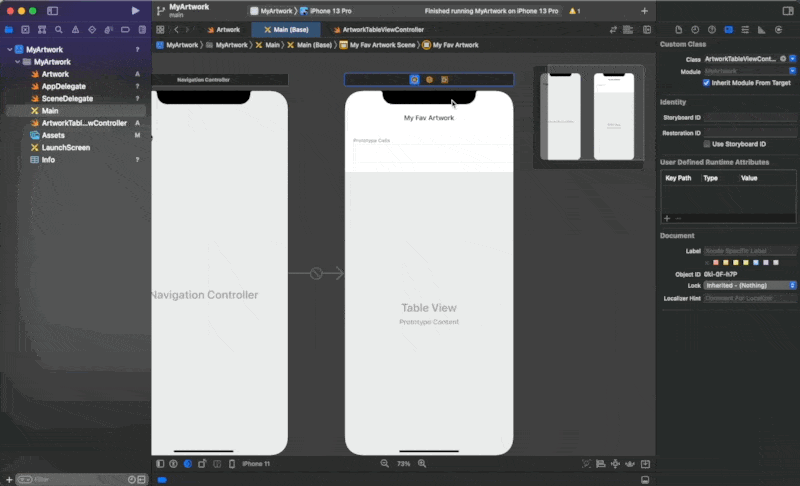The width and height of the screenshot is (800, 486).
Task: Open the Test navigator diamond icon
Action: [92, 30]
